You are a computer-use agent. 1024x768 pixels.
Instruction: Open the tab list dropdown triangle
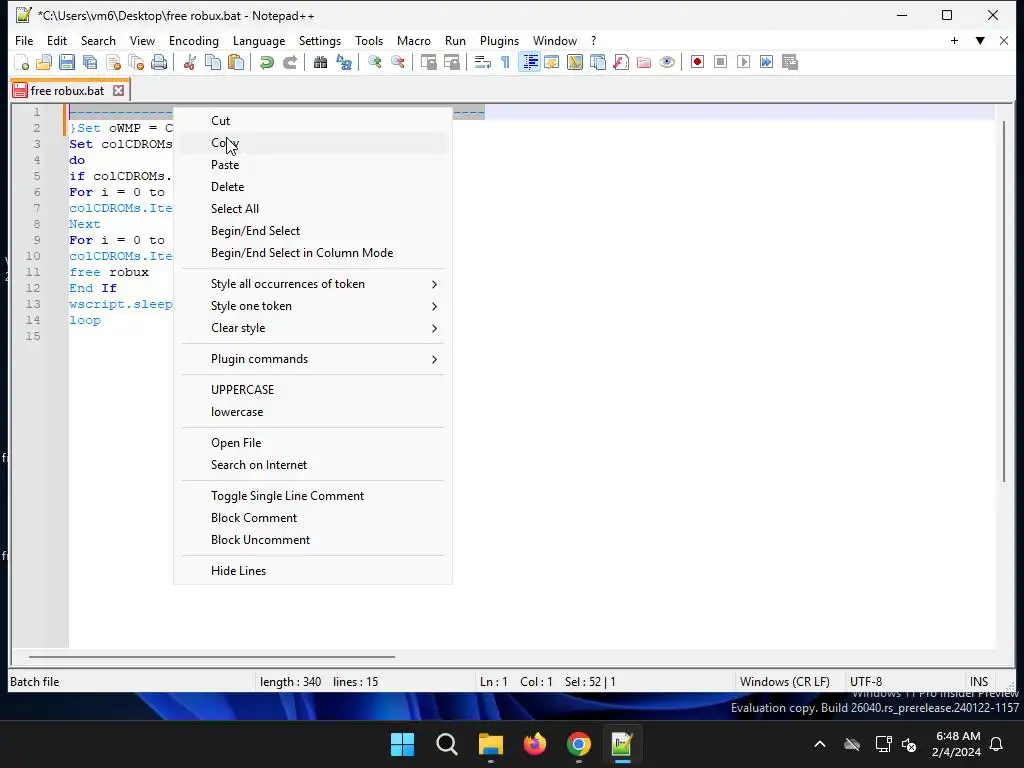click(980, 40)
